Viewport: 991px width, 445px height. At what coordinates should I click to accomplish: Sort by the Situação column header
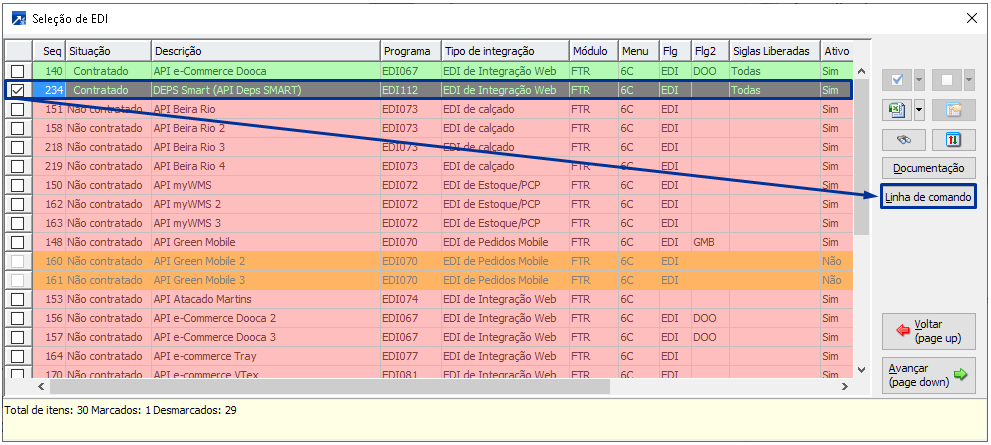coord(108,51)
